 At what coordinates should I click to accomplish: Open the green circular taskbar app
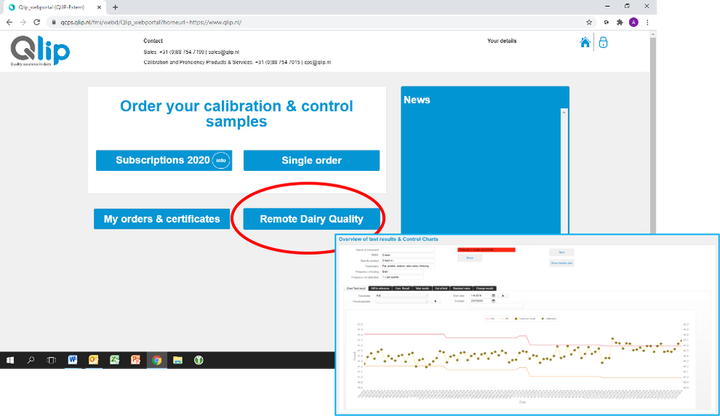(198, 360)
